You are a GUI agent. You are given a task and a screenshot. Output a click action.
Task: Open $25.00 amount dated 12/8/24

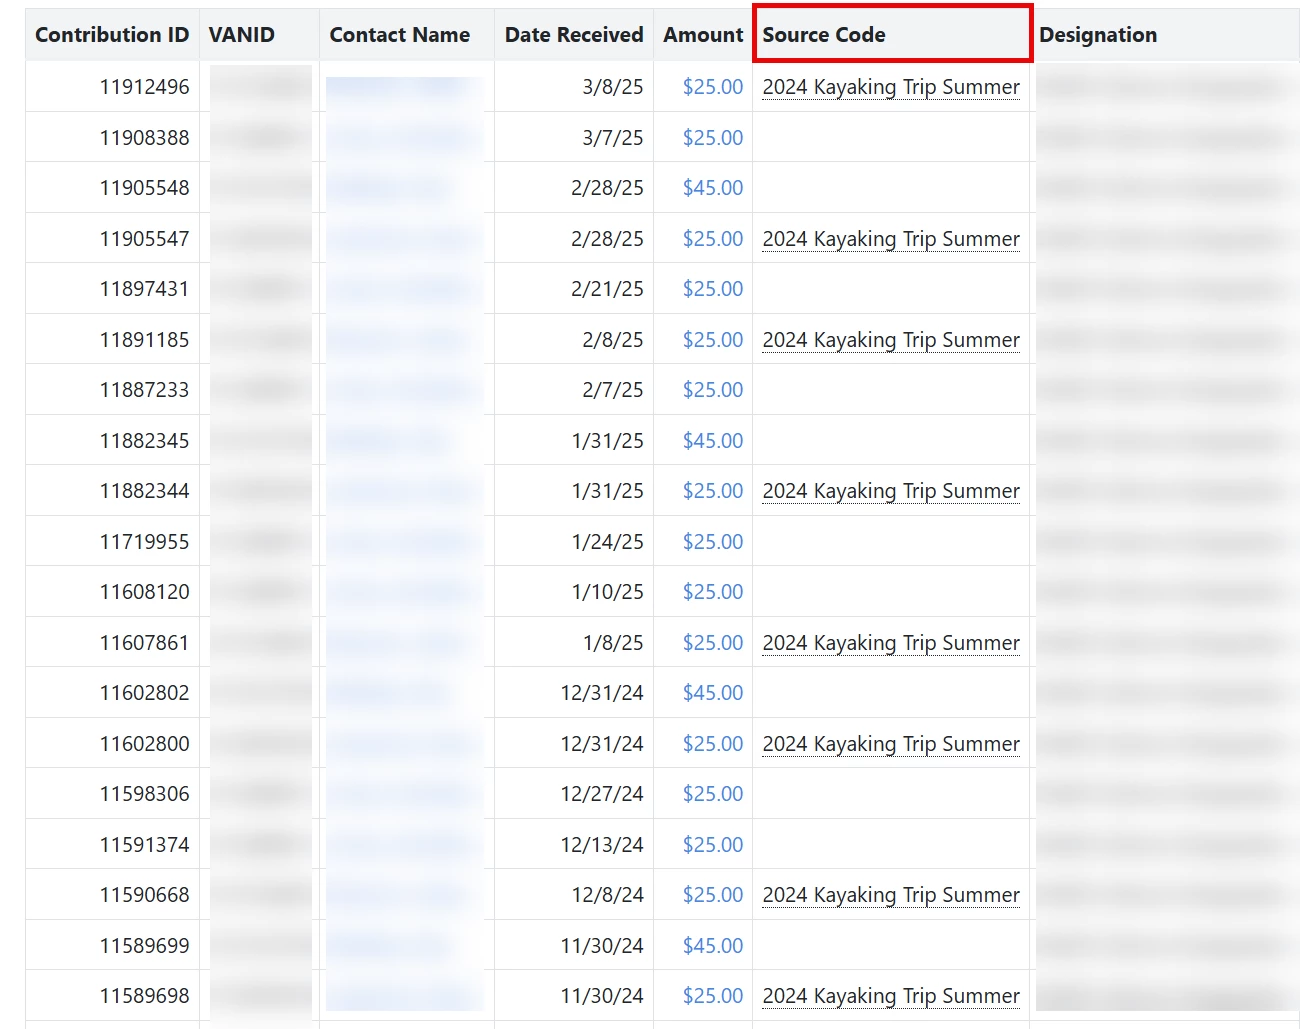pyautogui.click(x=713, y=895)
